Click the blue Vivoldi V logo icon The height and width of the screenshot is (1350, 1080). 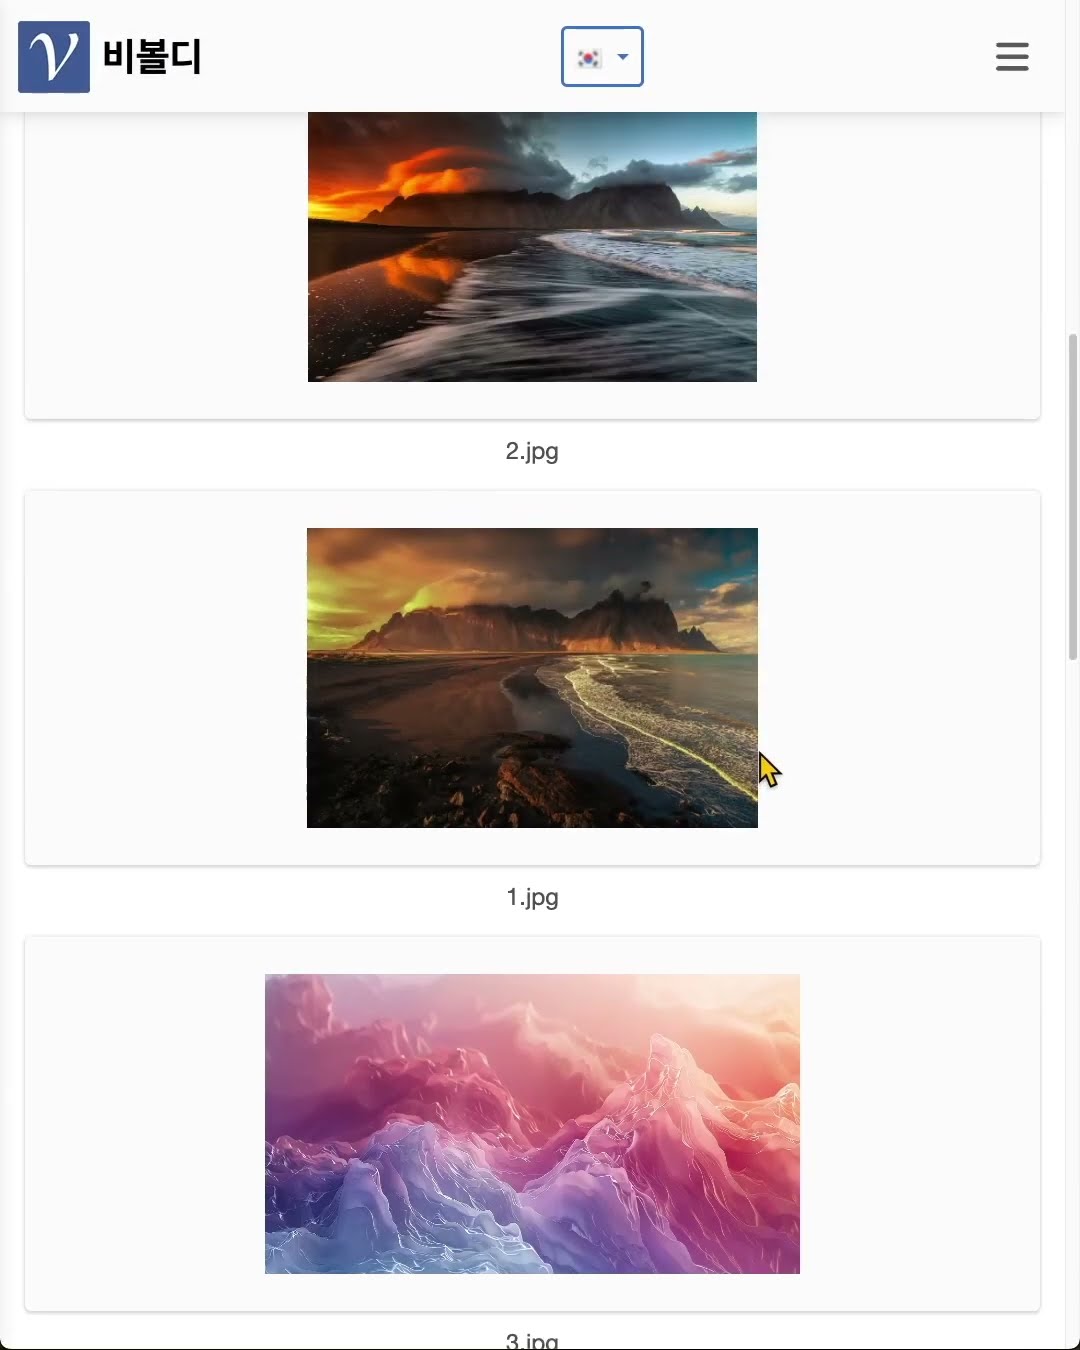(x=54, y=57)
